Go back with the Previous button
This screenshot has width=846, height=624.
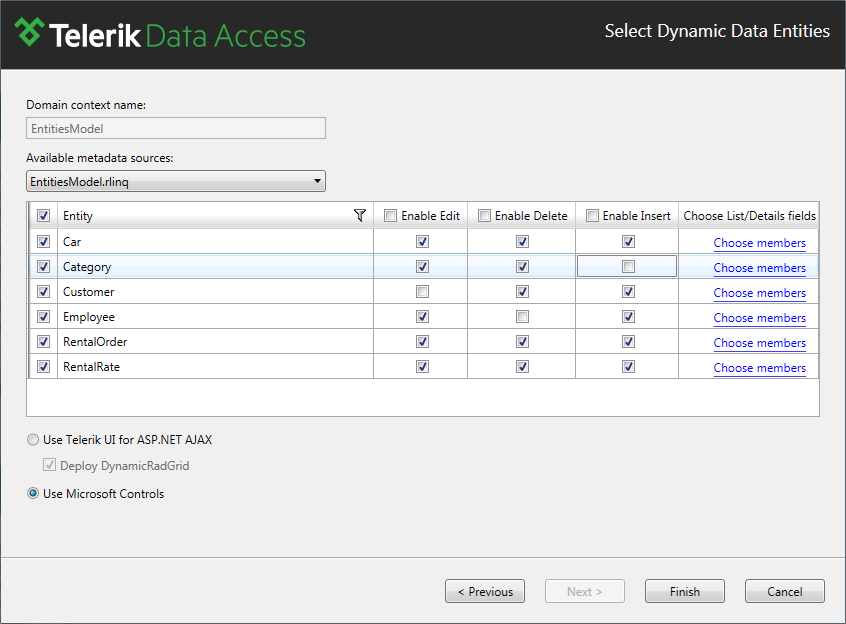point(485,591)
